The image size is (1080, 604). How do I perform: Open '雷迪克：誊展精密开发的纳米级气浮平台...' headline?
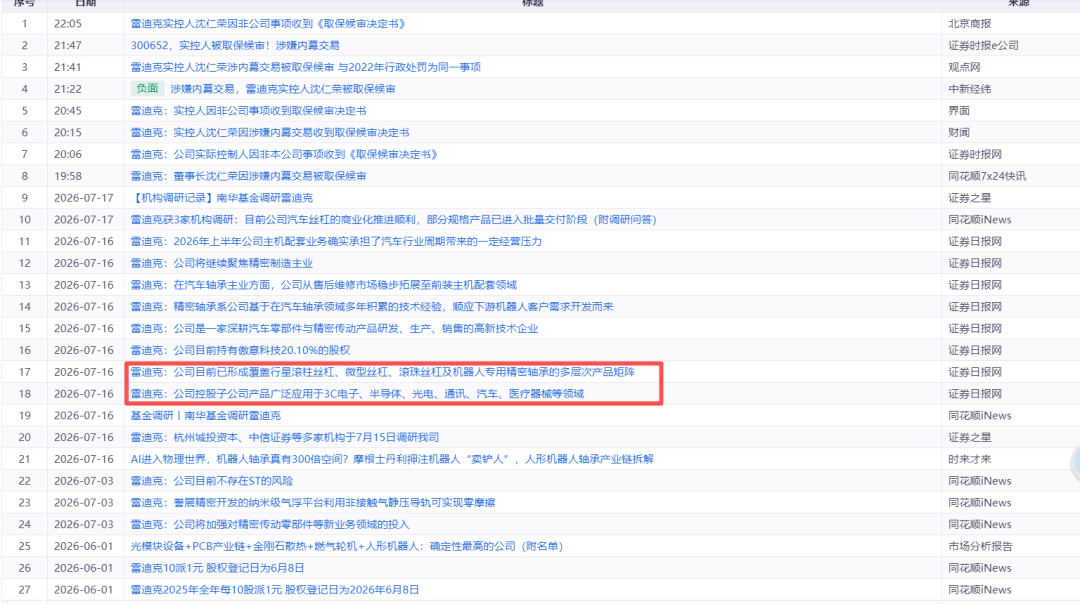tap(313, 503)
